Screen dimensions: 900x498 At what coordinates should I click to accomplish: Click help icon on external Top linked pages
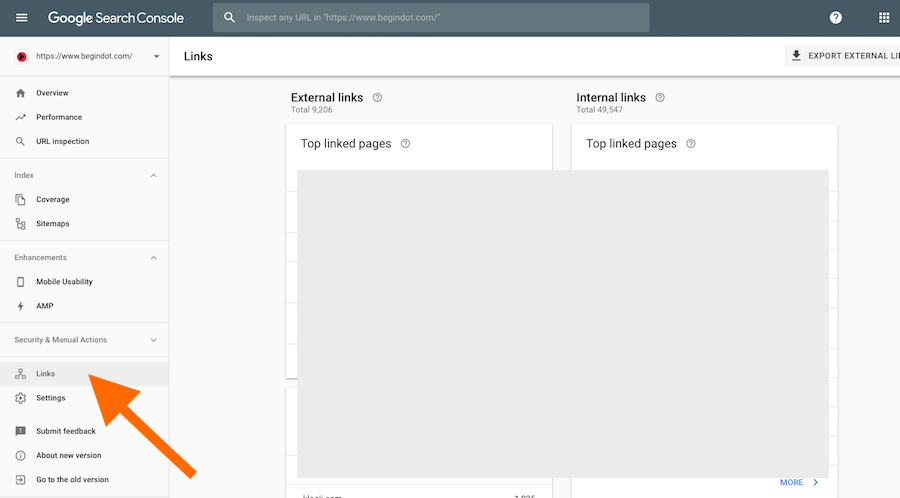click(405, 143)
